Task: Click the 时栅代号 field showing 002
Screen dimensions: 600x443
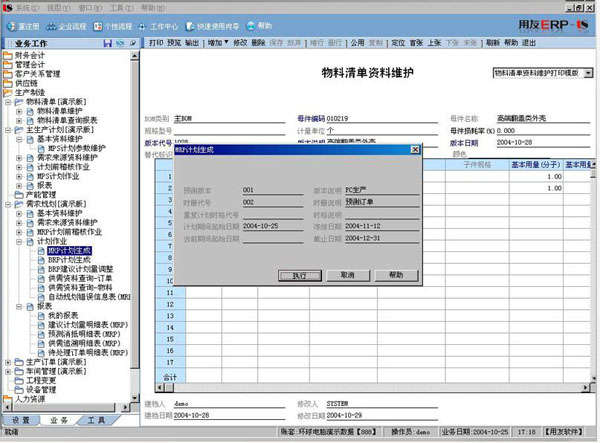Action: [x=272, y=202]
